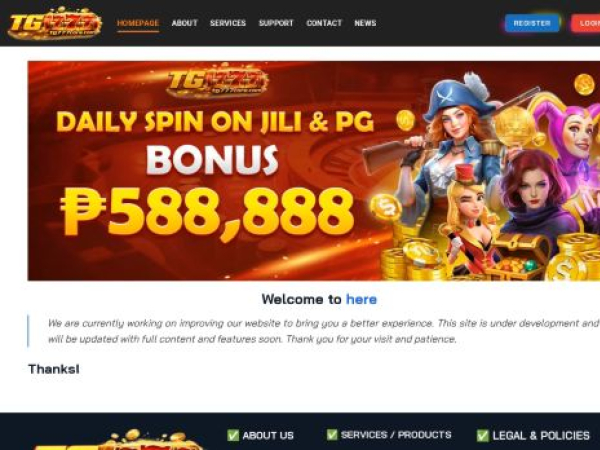Follow the blue 'here' link
600x450 pixels.
point(361,299)
